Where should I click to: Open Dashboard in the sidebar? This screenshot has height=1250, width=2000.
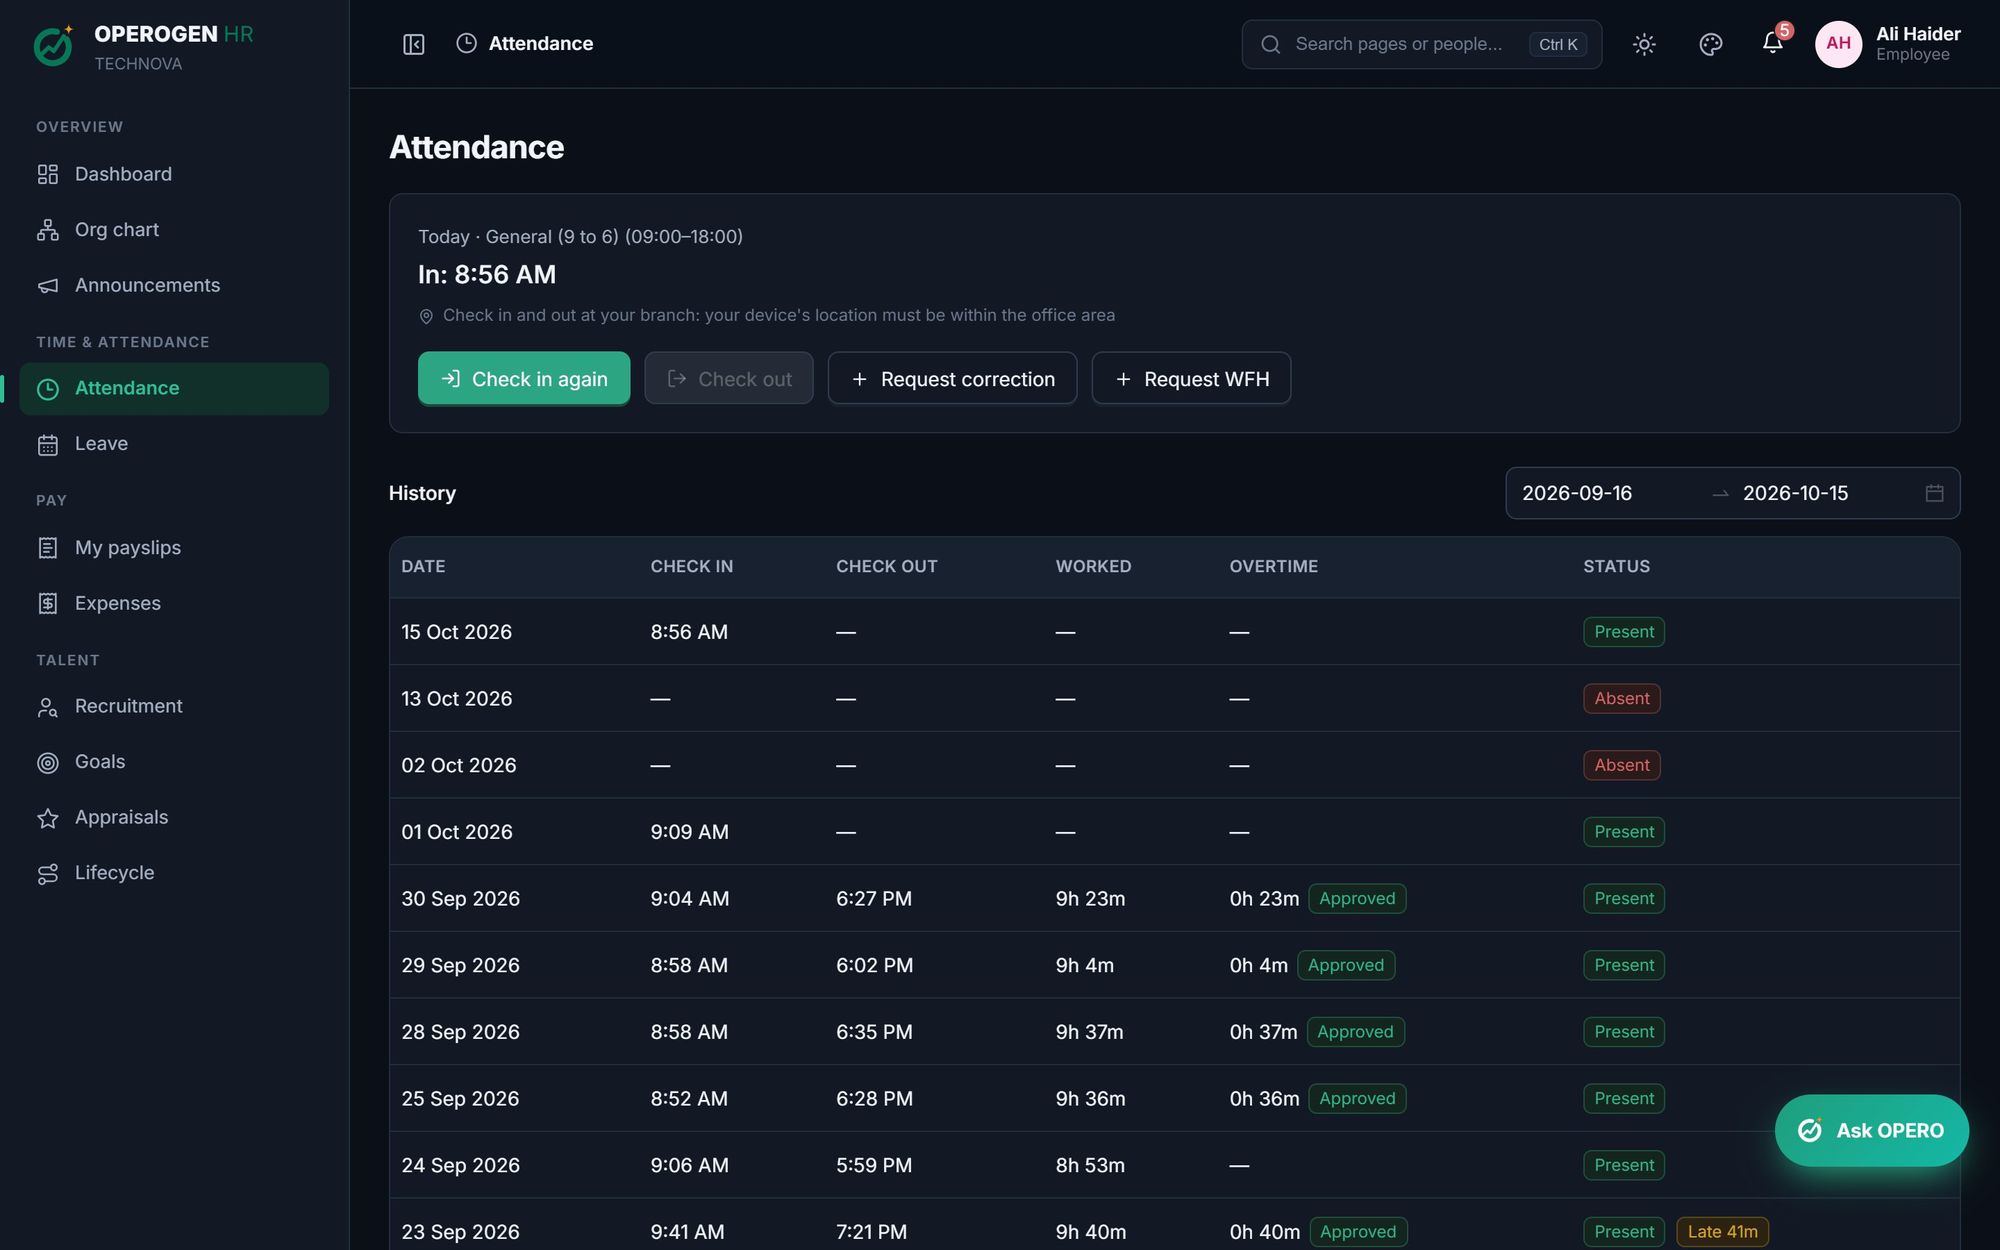point(174,174)
